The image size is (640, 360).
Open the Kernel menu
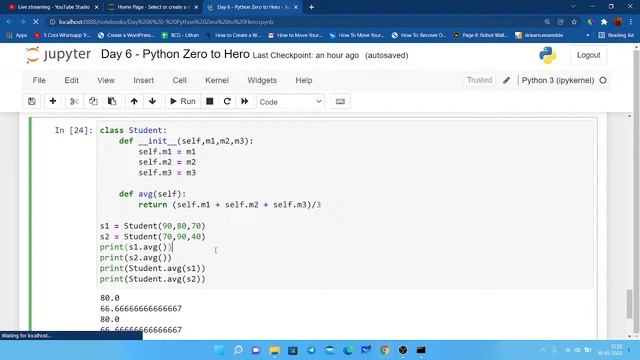click(217, 80)
